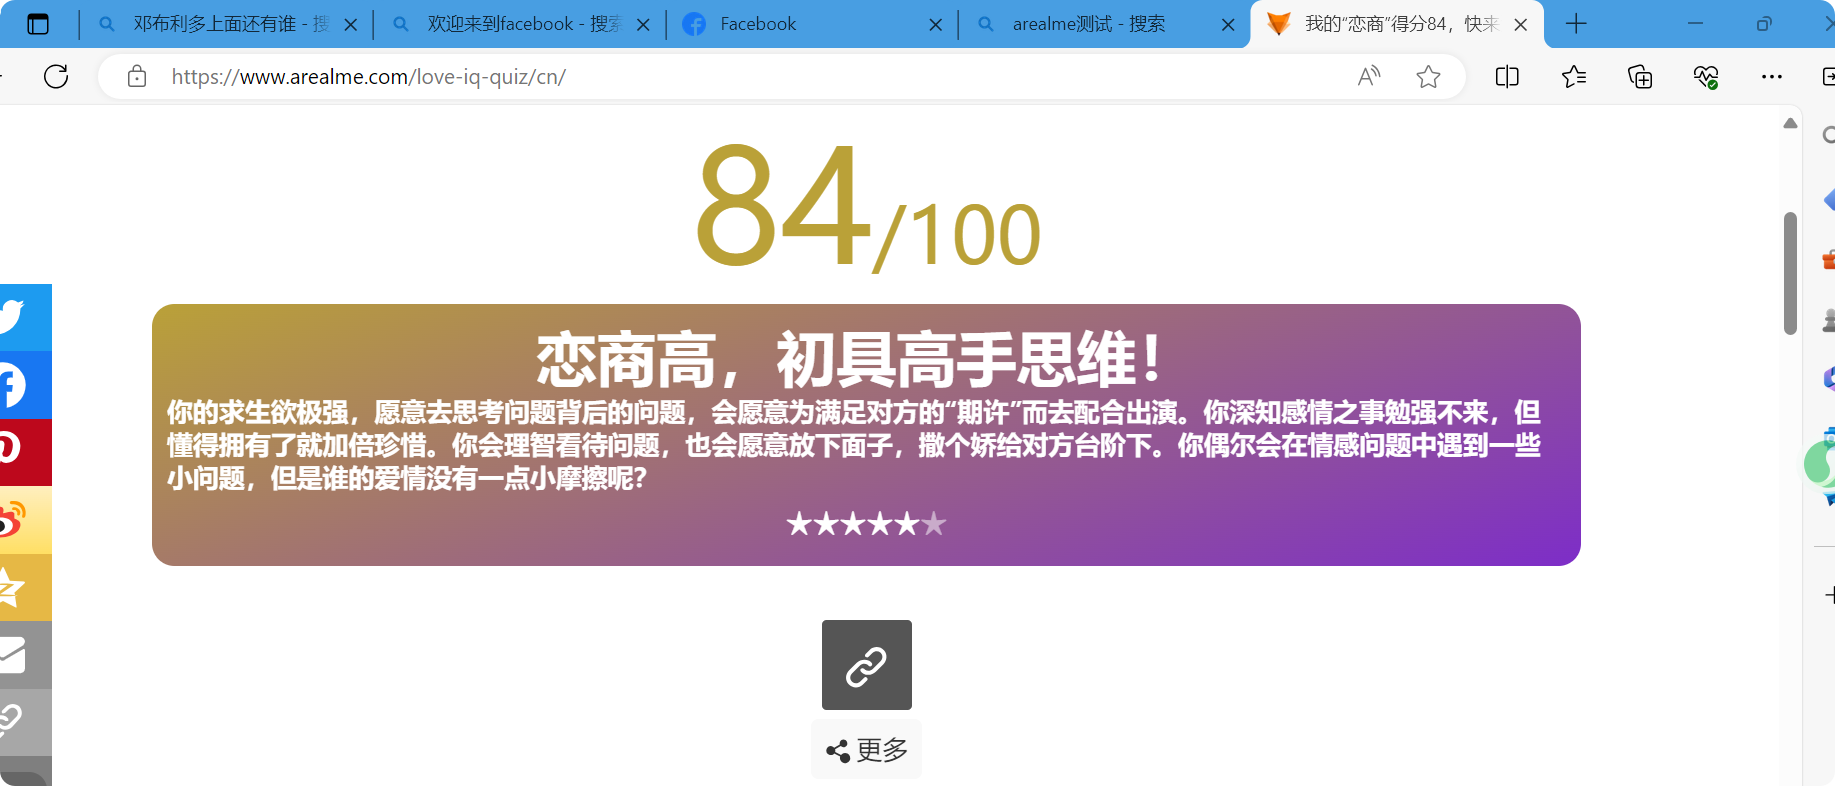
Task: Open Collections panel
Action: tap(1640, 77)
